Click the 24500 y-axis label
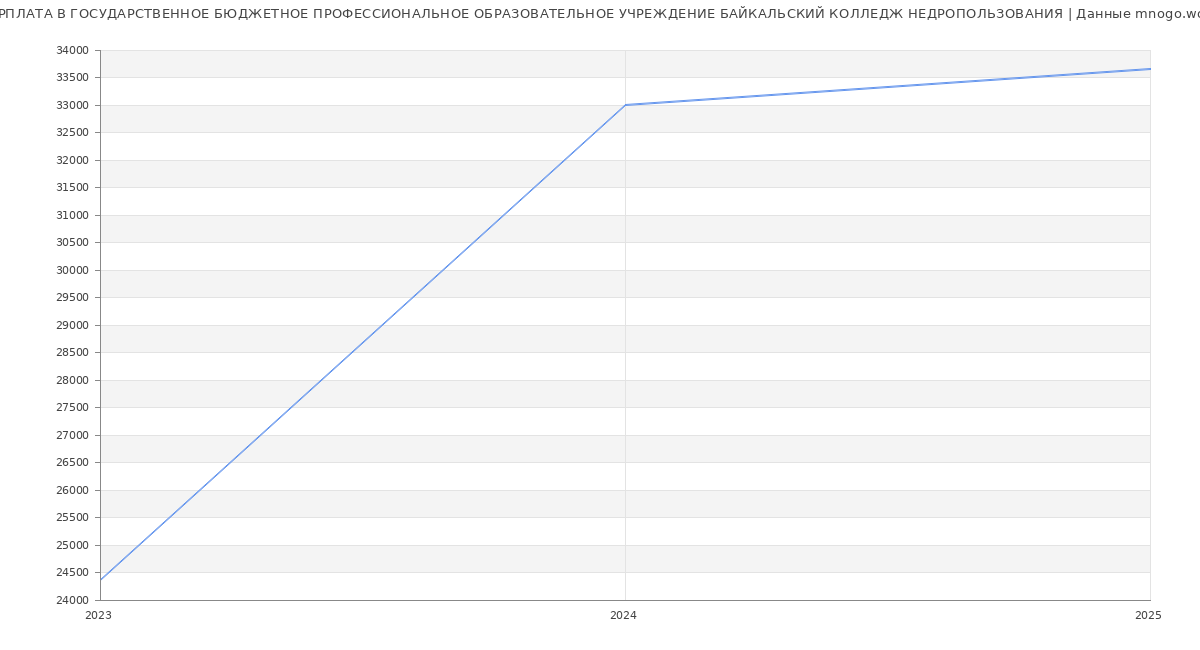The image size is (1200, 650). click(74, 573)
